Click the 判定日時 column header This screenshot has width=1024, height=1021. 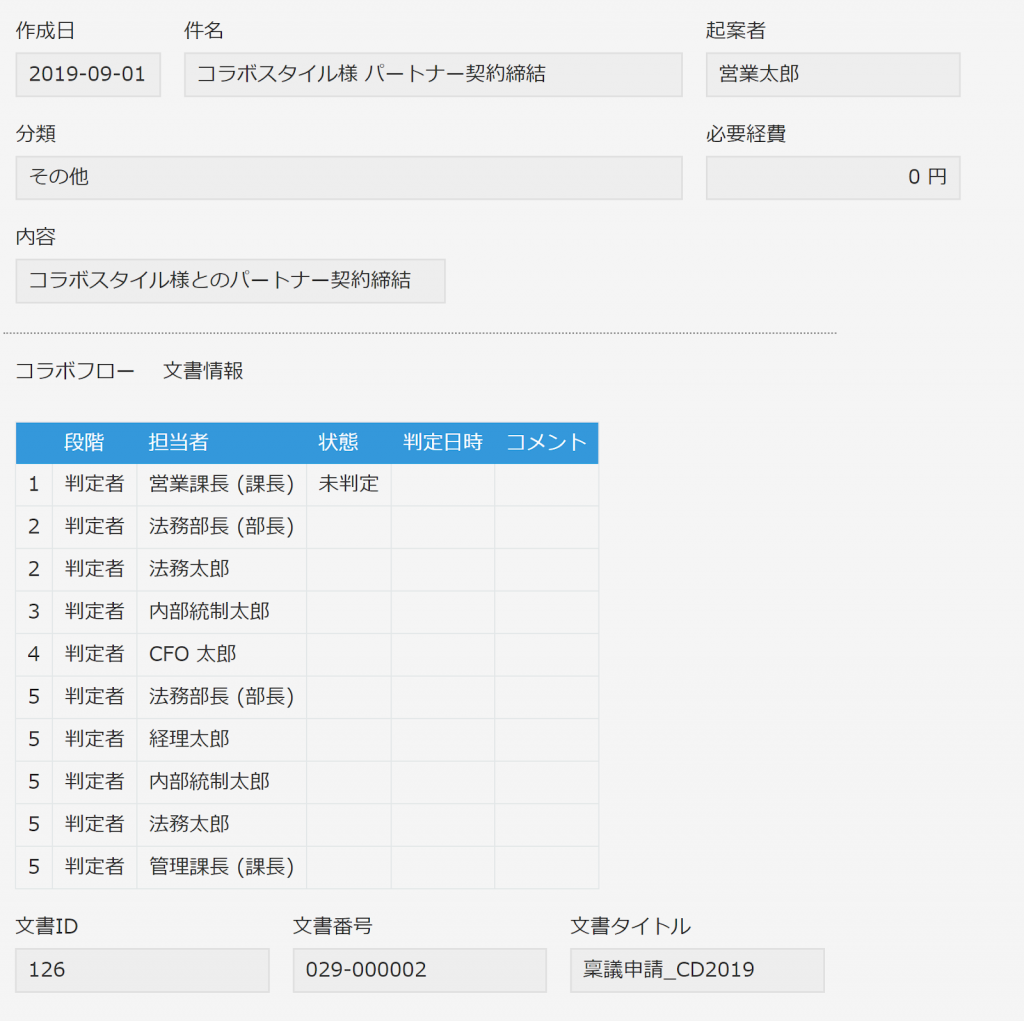point(443,442)
